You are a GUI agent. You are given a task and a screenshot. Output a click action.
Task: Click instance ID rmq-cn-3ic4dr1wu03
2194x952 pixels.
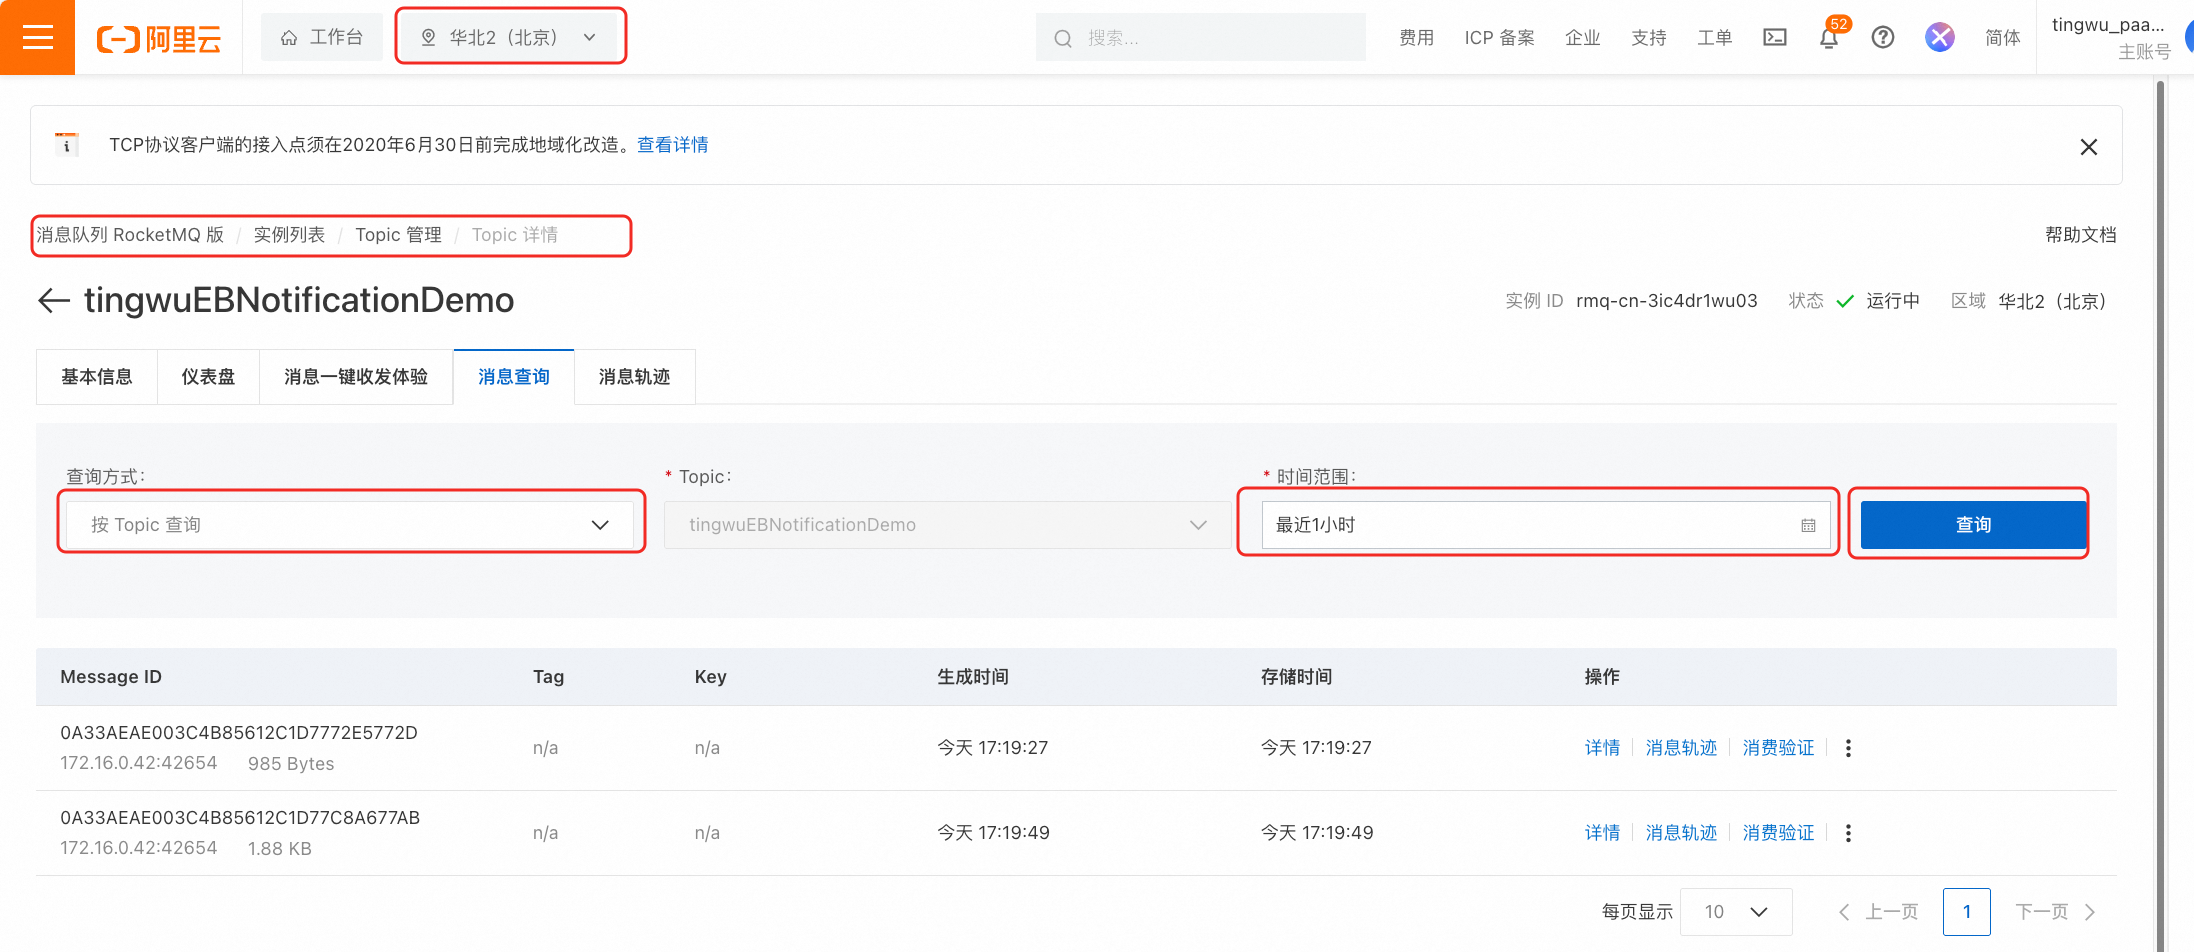point(1666,301)
